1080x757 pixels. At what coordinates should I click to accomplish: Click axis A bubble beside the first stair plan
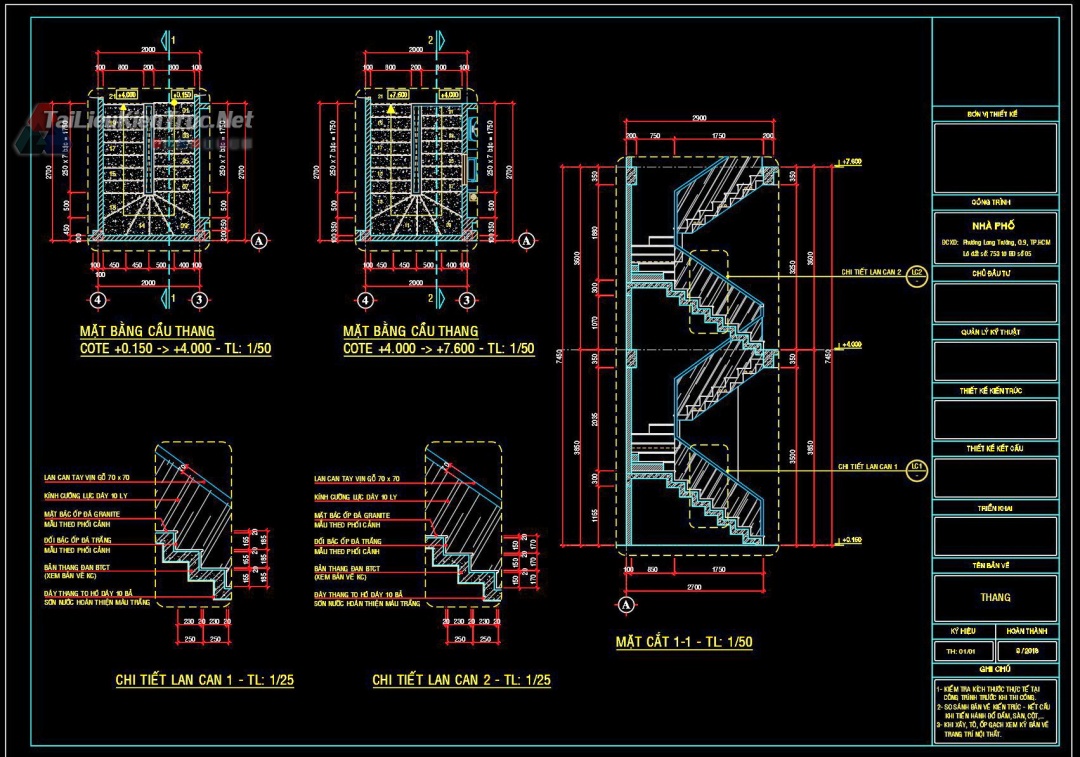259,240
